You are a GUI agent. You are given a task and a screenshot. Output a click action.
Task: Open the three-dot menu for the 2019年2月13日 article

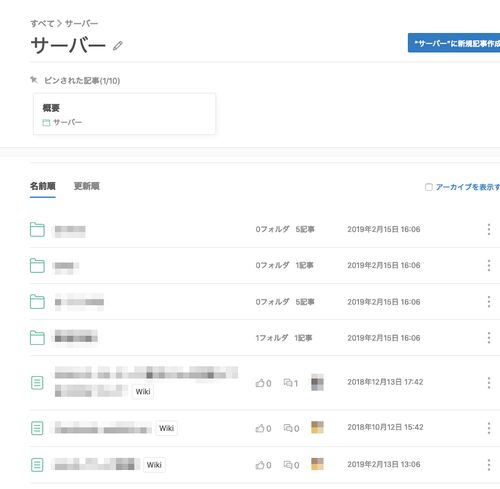click(x=489, y=465)
